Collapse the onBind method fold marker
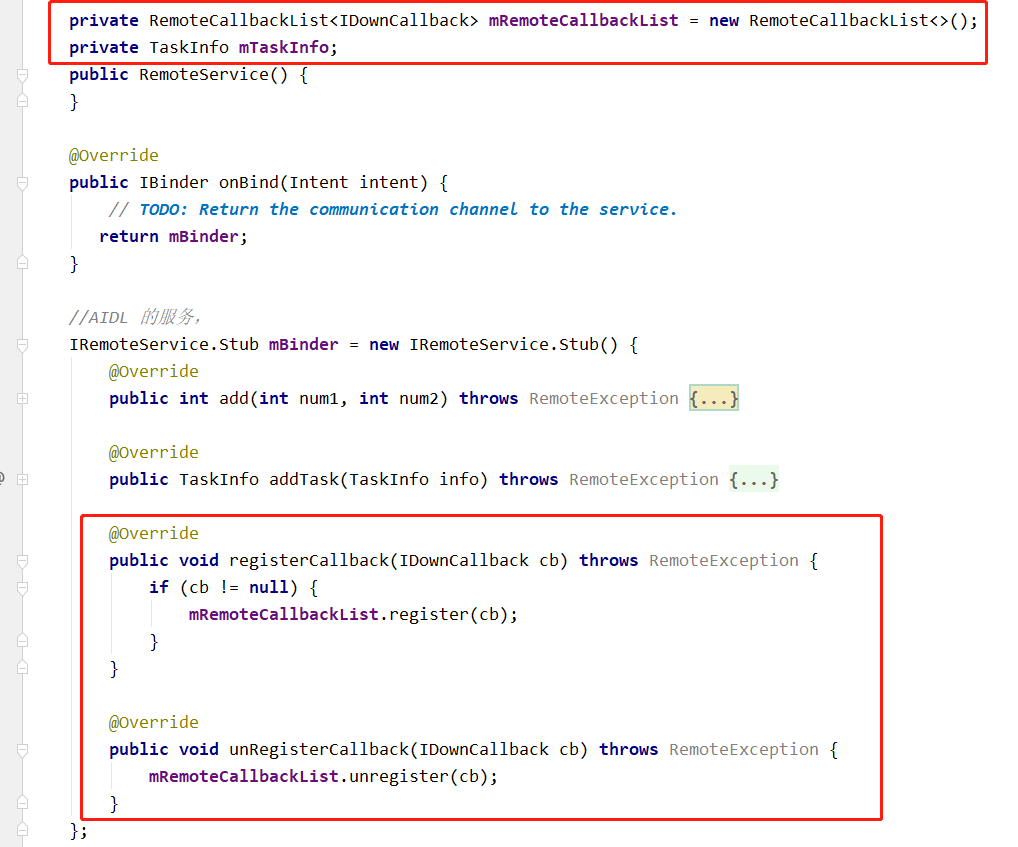The height and width of the screenshot is (847, 1018). 23,183
